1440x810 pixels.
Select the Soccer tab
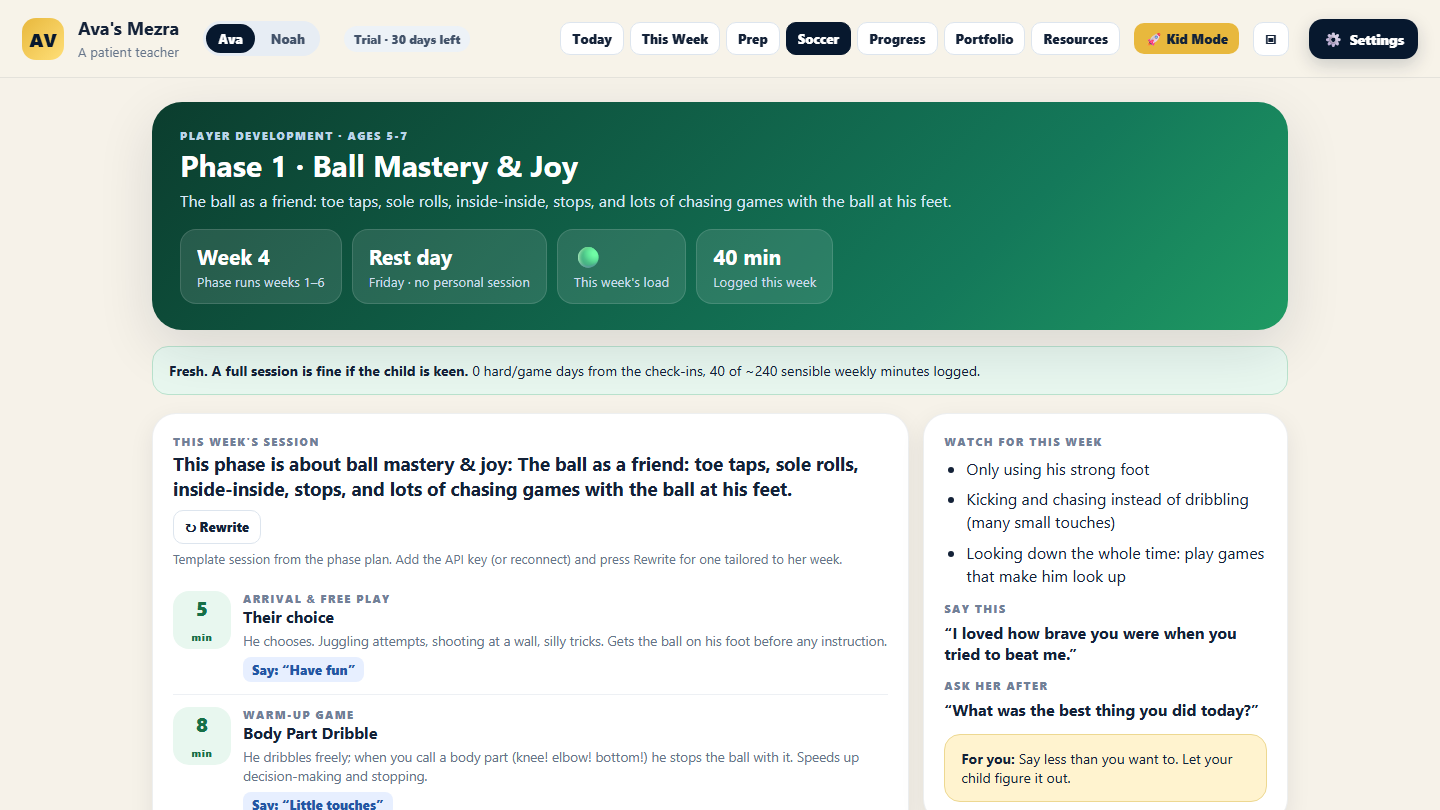(818, 39)
